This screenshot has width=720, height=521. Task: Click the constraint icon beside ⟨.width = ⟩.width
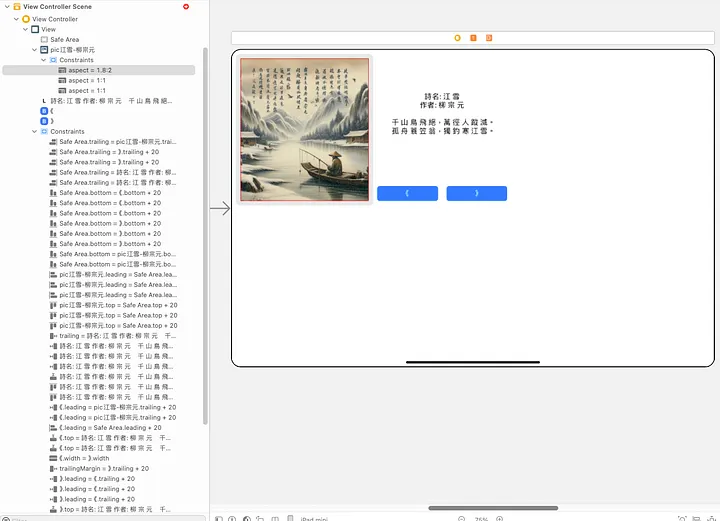click(53, 458)
